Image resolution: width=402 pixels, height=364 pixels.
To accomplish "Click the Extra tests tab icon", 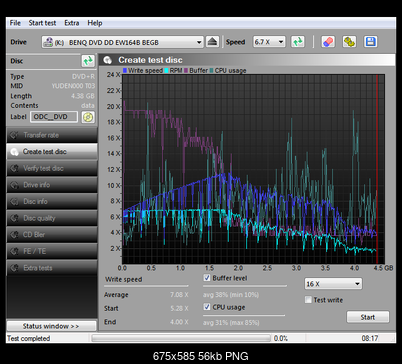I will (x=14, y=268).
